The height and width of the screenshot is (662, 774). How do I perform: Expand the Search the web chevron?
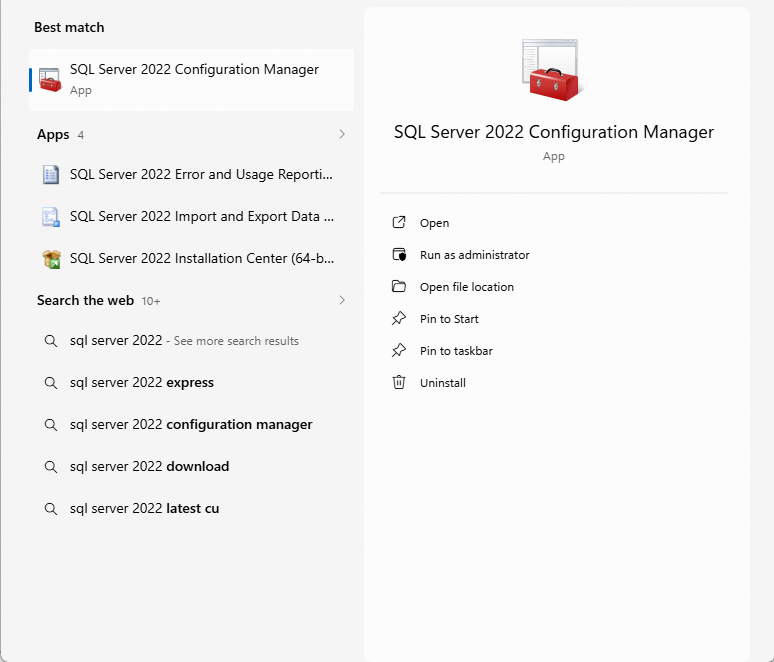342,300
